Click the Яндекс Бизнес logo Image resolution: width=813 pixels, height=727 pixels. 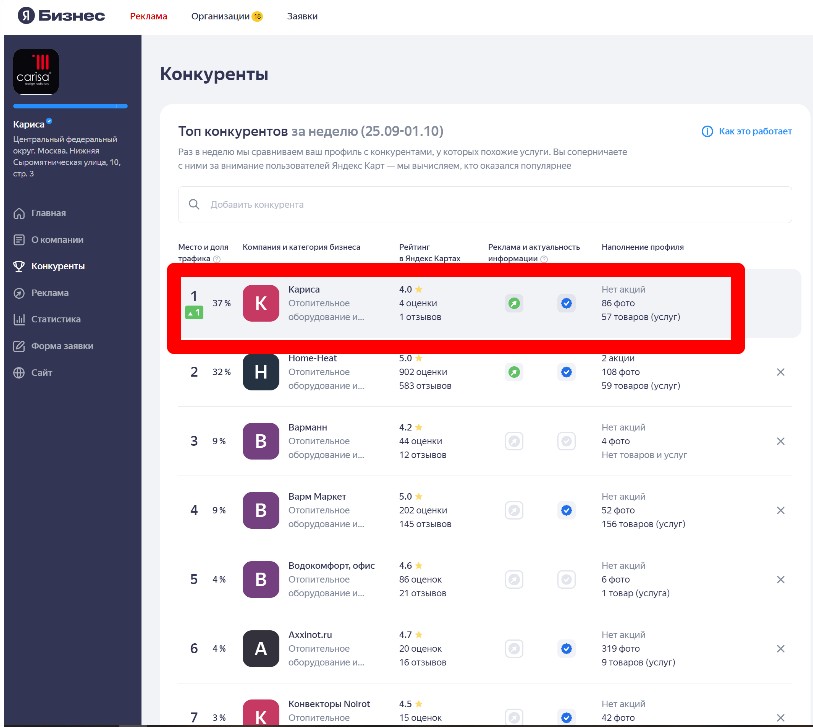pos(62,16)
